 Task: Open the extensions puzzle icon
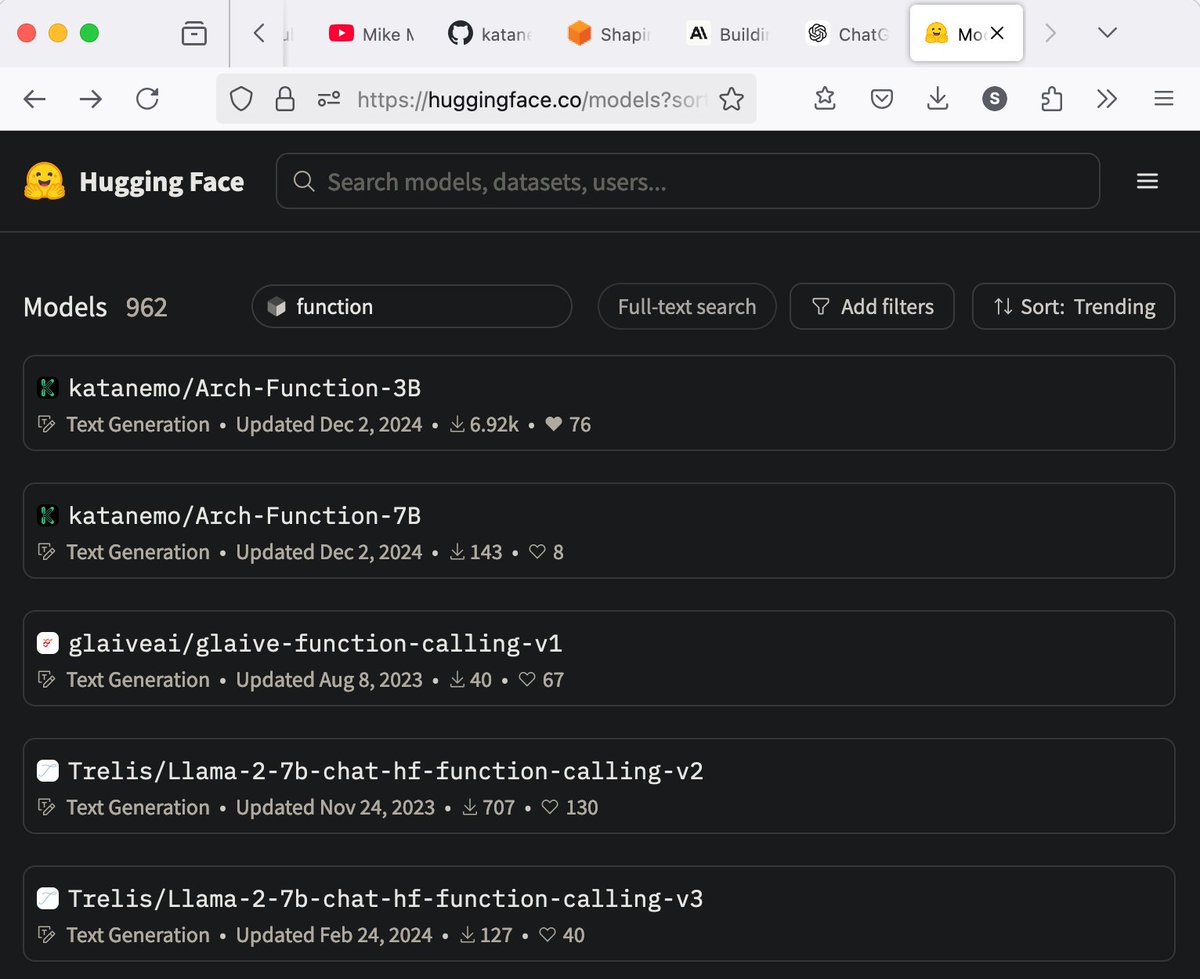(x=1051, y=98)
